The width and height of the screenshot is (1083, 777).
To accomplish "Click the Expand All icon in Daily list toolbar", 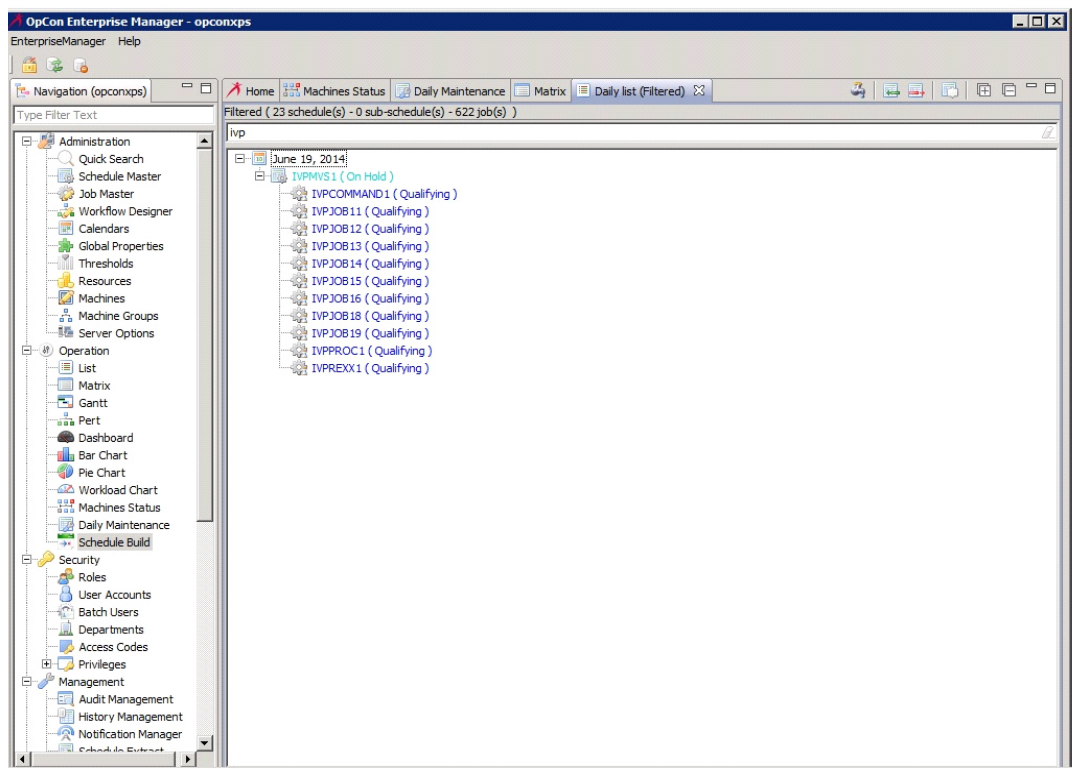I will click(x=984, y=90).
